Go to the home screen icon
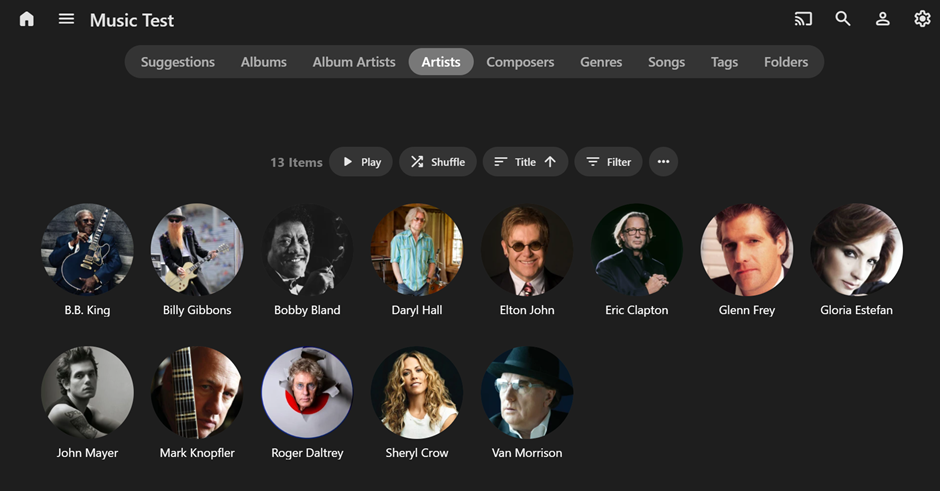The height and width of the screenshot is (491, 940). click(27, 19)
